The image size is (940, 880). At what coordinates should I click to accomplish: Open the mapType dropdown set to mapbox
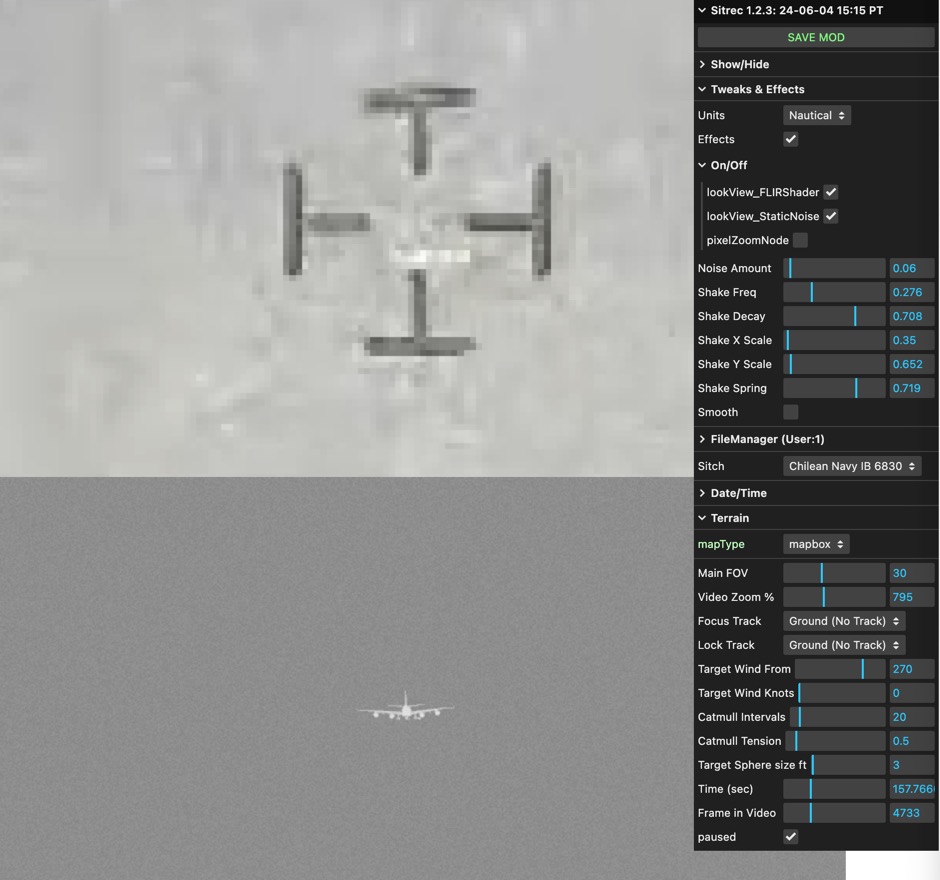tap(816, 544)
